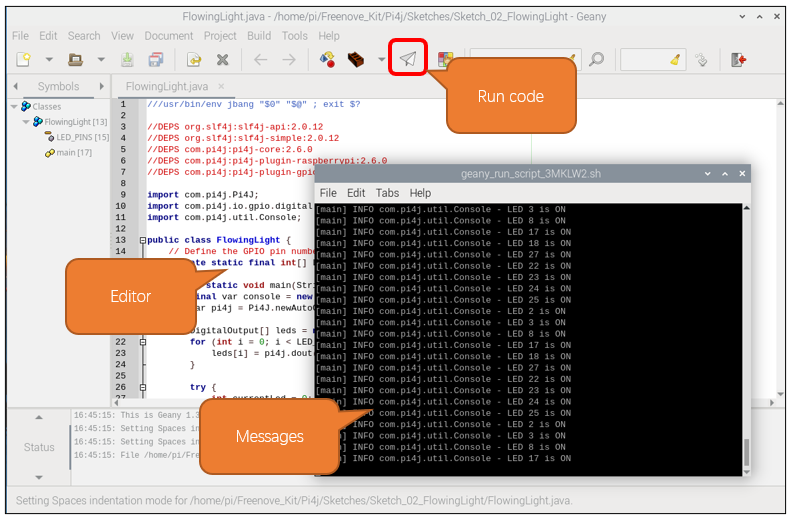
Task: Open the Edit menu in Geany
Action: [48, 36]
